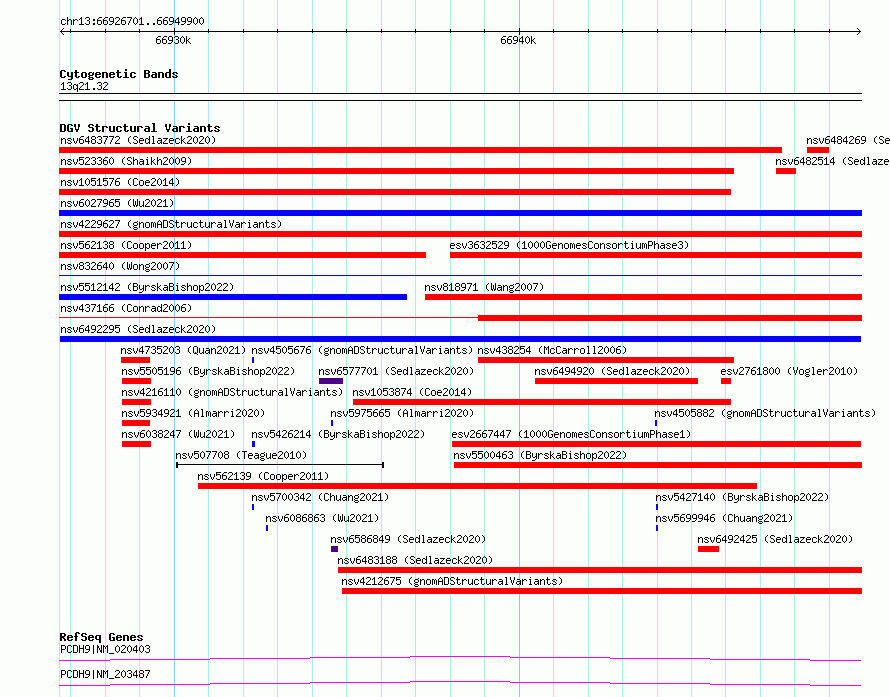Select nsv5934921 (Almarri2020) label

pos(193,413)
